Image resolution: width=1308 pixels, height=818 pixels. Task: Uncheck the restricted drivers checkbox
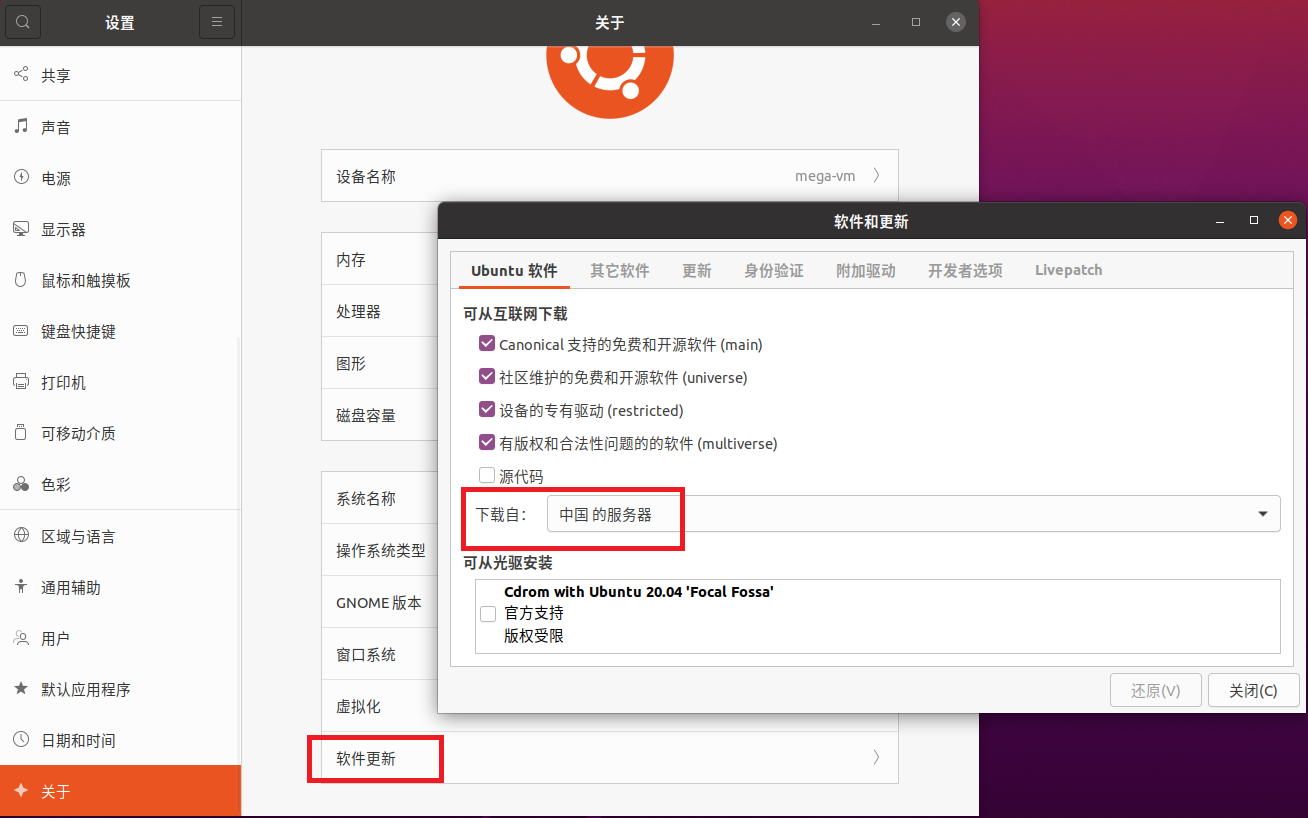click(x=487, y=410)
